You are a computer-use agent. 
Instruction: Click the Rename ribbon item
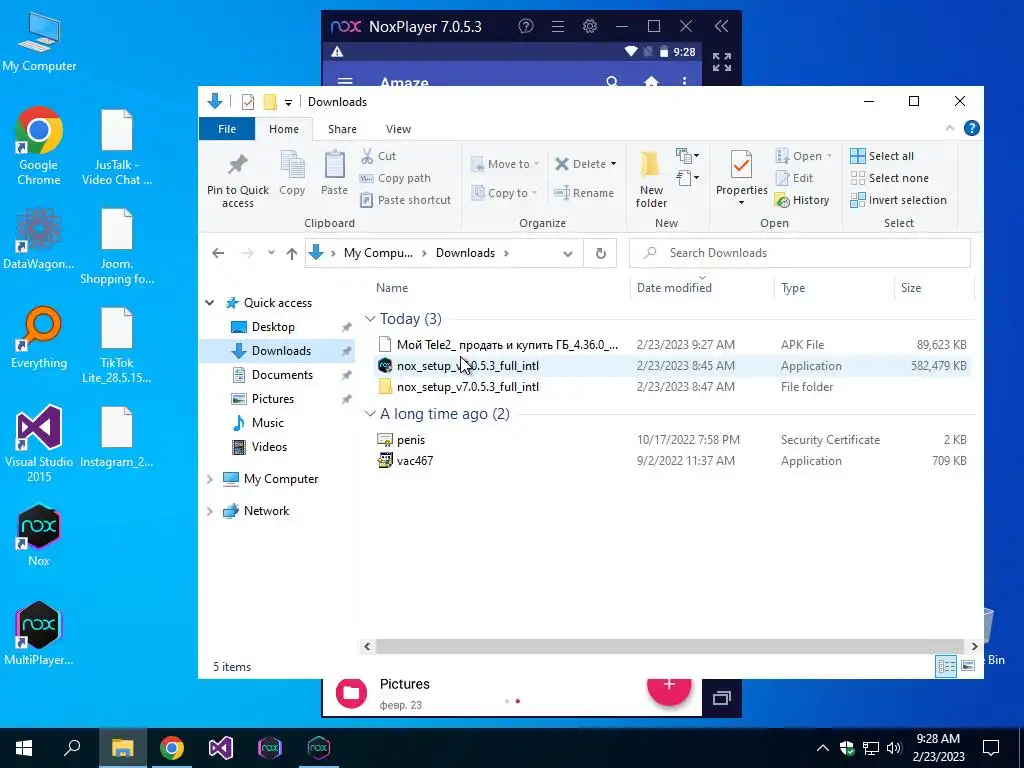pyautogui.click(x=584, y=193)
